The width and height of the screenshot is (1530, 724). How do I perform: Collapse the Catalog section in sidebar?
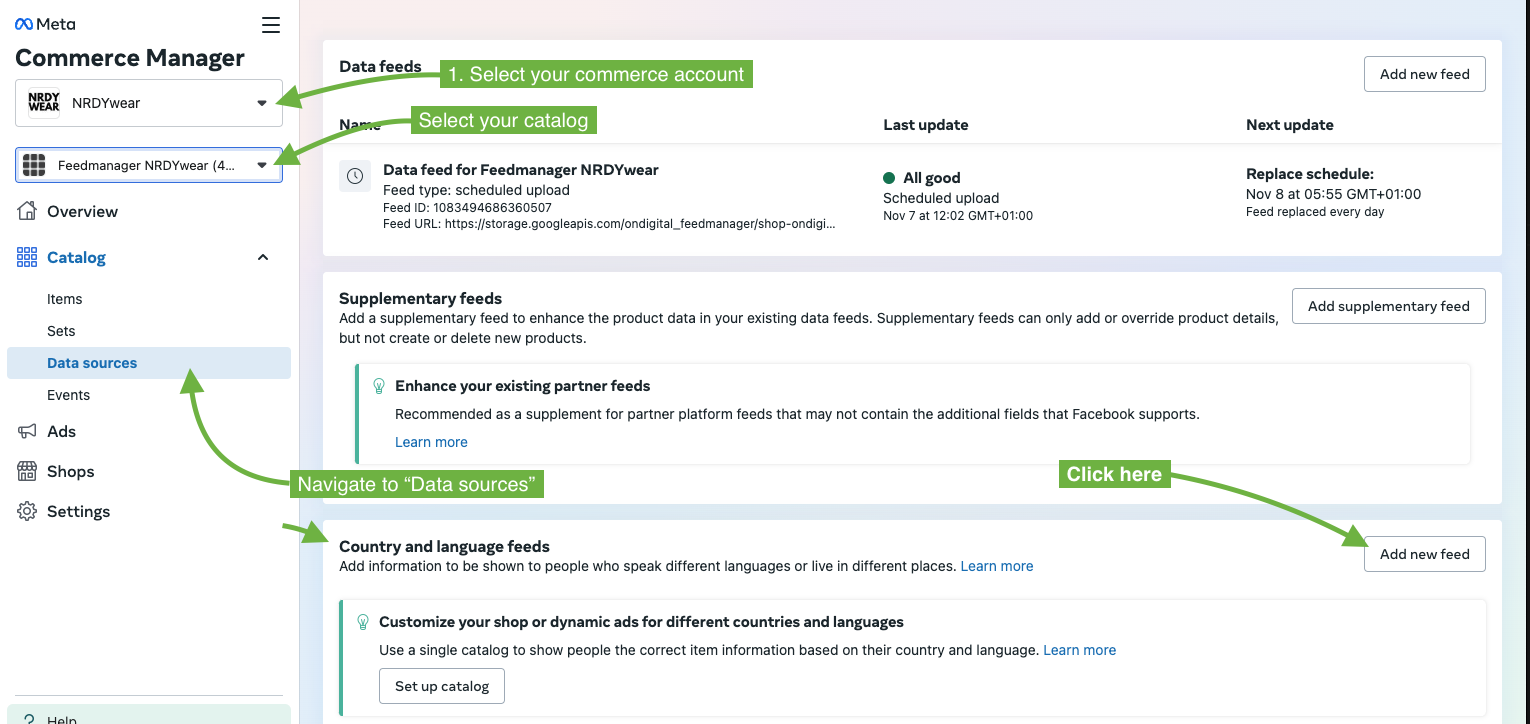pyautogui.click(x=262, y=257)
